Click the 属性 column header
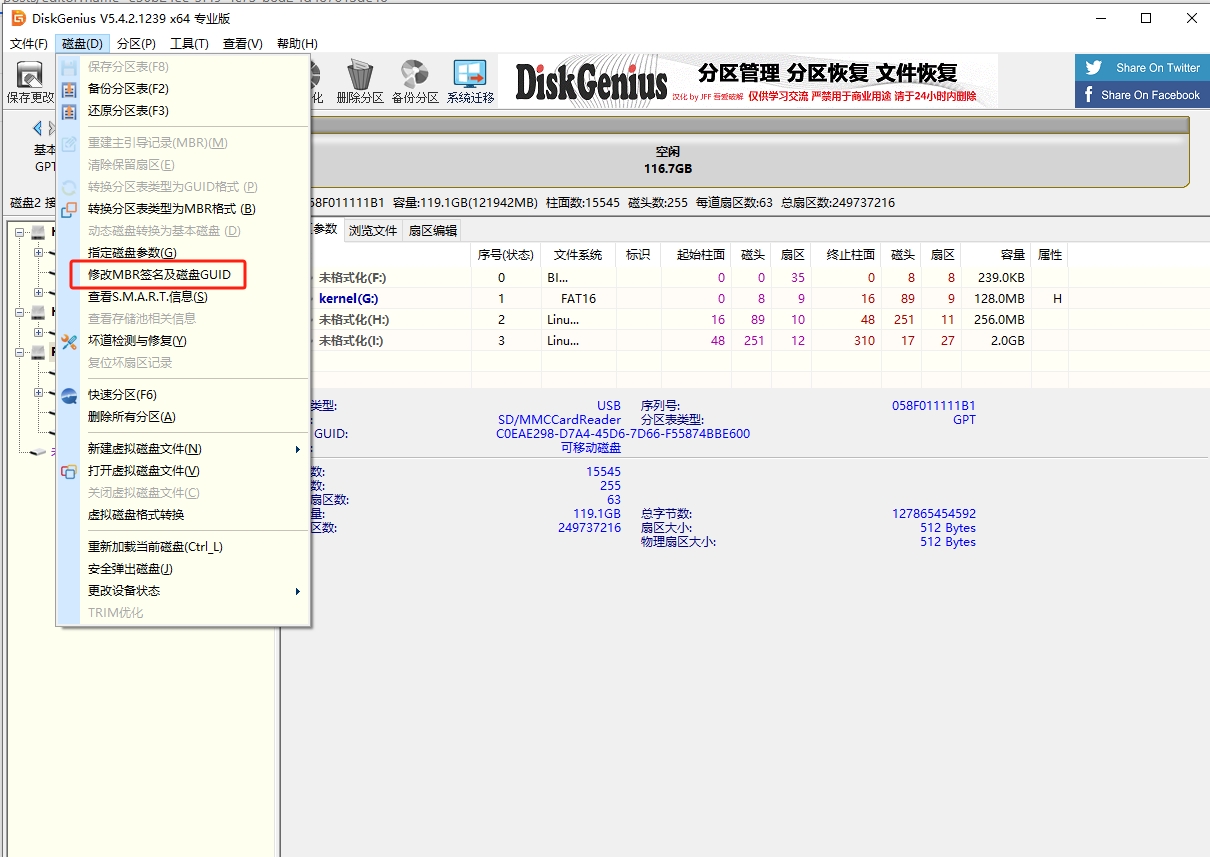 (x=1050, y=255)
